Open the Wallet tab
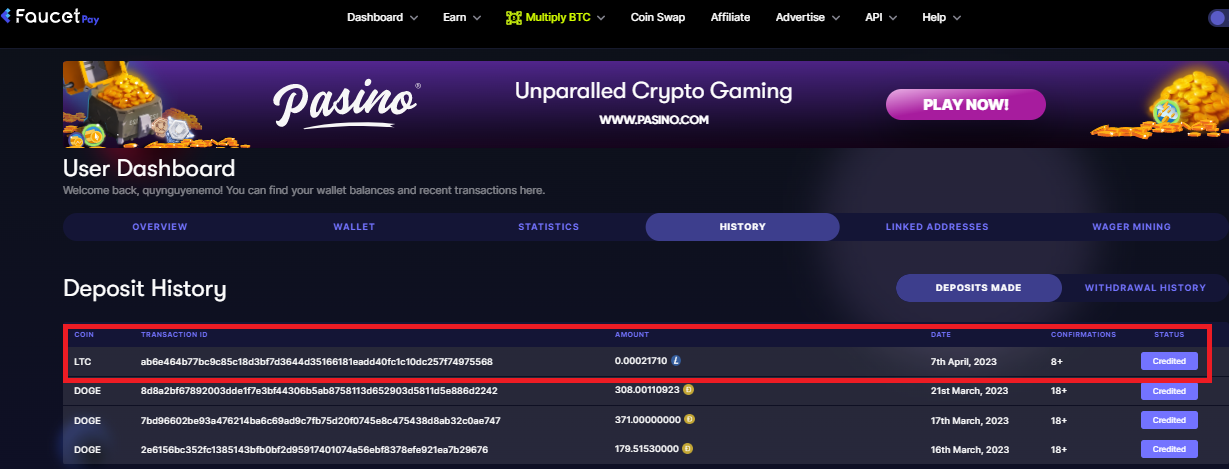 (354, 227)
